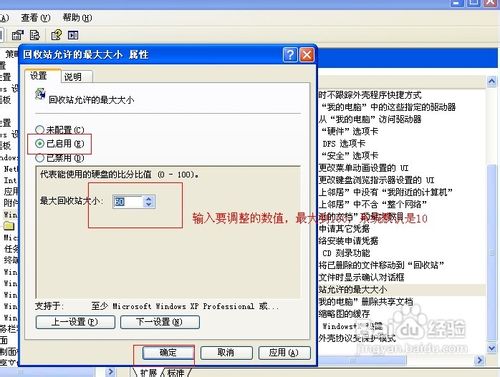Click the vertical scrollbar thumb in policy list
The width and height of the screenshot is (500, 377).
[492, 253]
